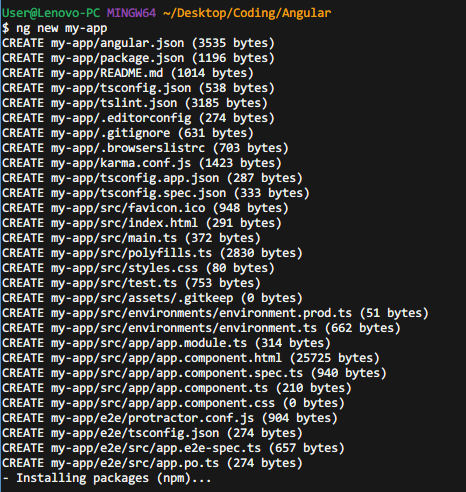This screenshot has height=492, width=466.
Task: Click the User@Lenovo-PC prompt text
Action: pyautogui.click(x=51, y=13)
